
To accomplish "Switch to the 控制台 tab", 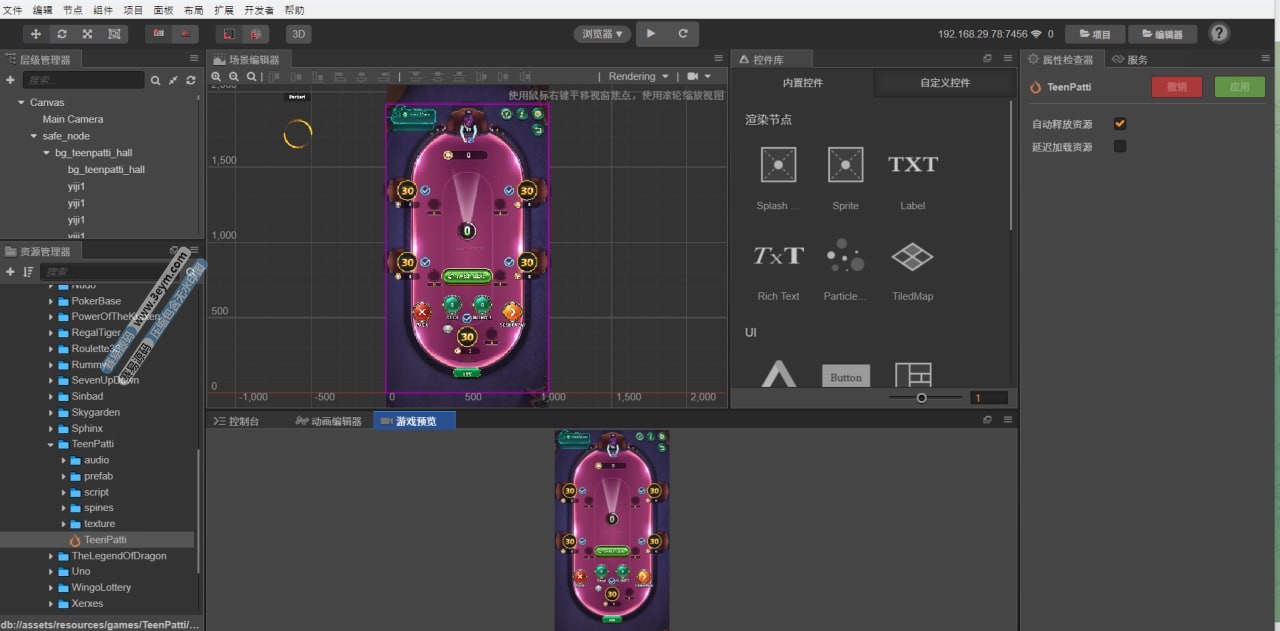I will click(237, 421).
